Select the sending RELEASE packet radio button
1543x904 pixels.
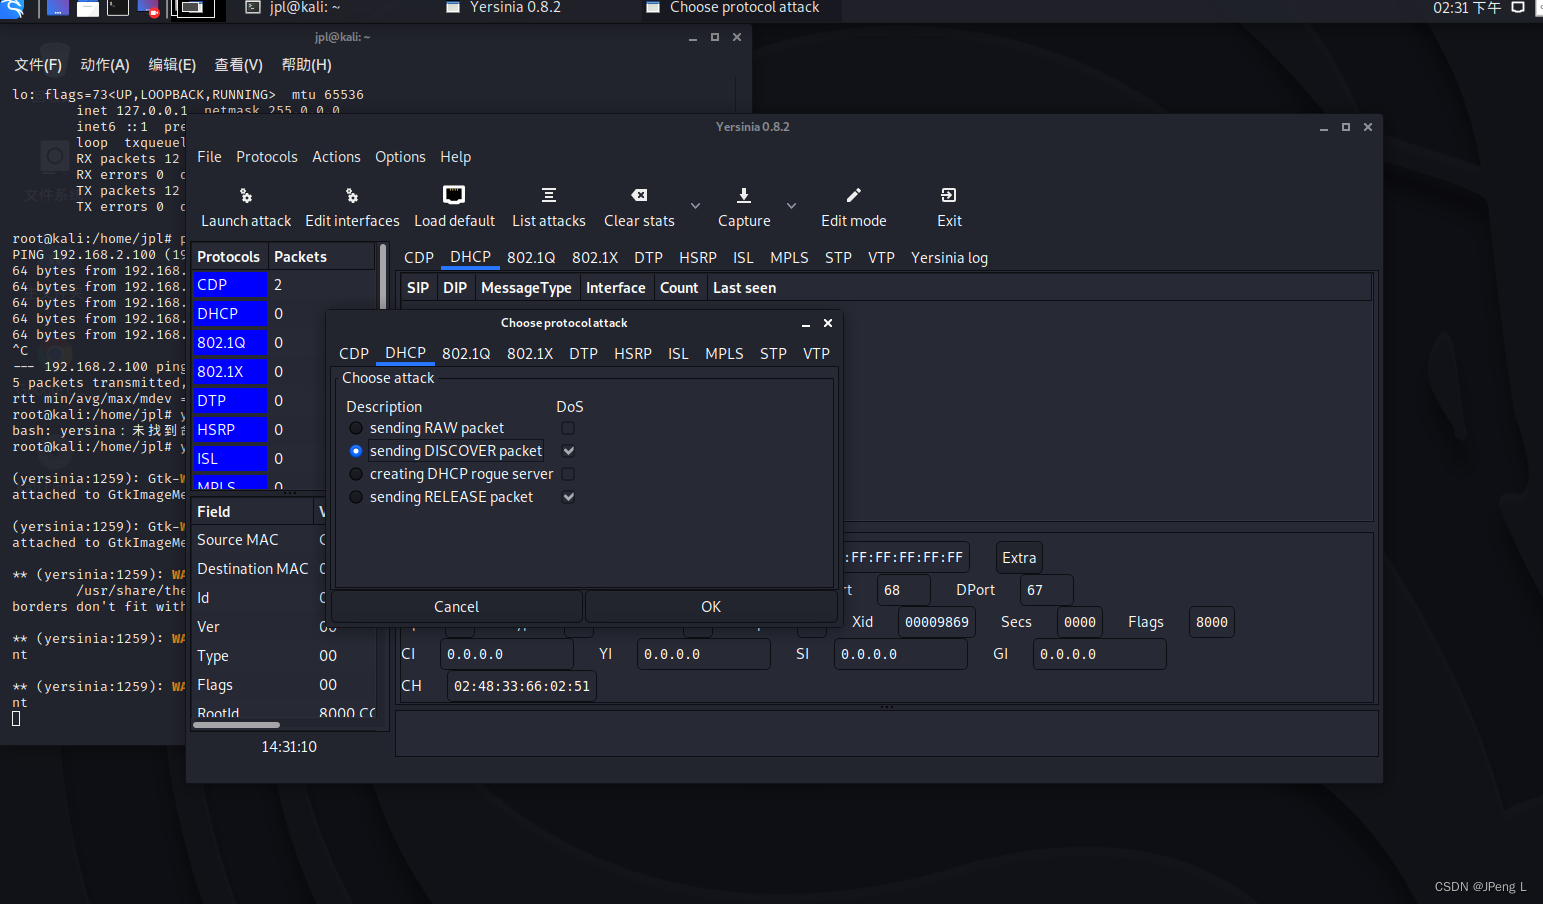click(x=356, y=497)
